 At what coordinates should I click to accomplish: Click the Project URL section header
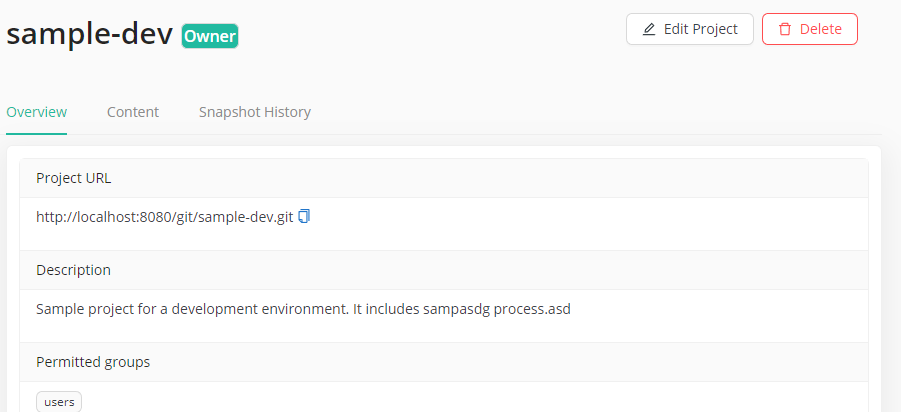point(74,178)
